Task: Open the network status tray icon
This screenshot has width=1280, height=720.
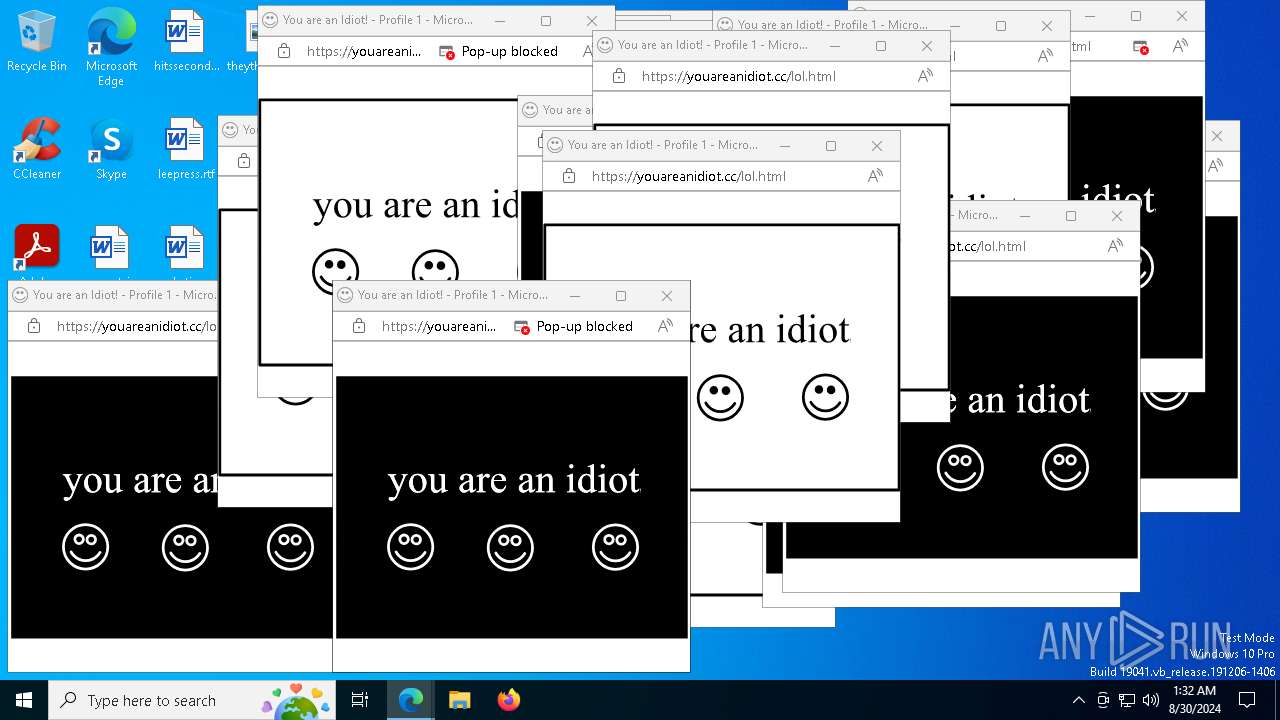Action: pos(1127,700)
